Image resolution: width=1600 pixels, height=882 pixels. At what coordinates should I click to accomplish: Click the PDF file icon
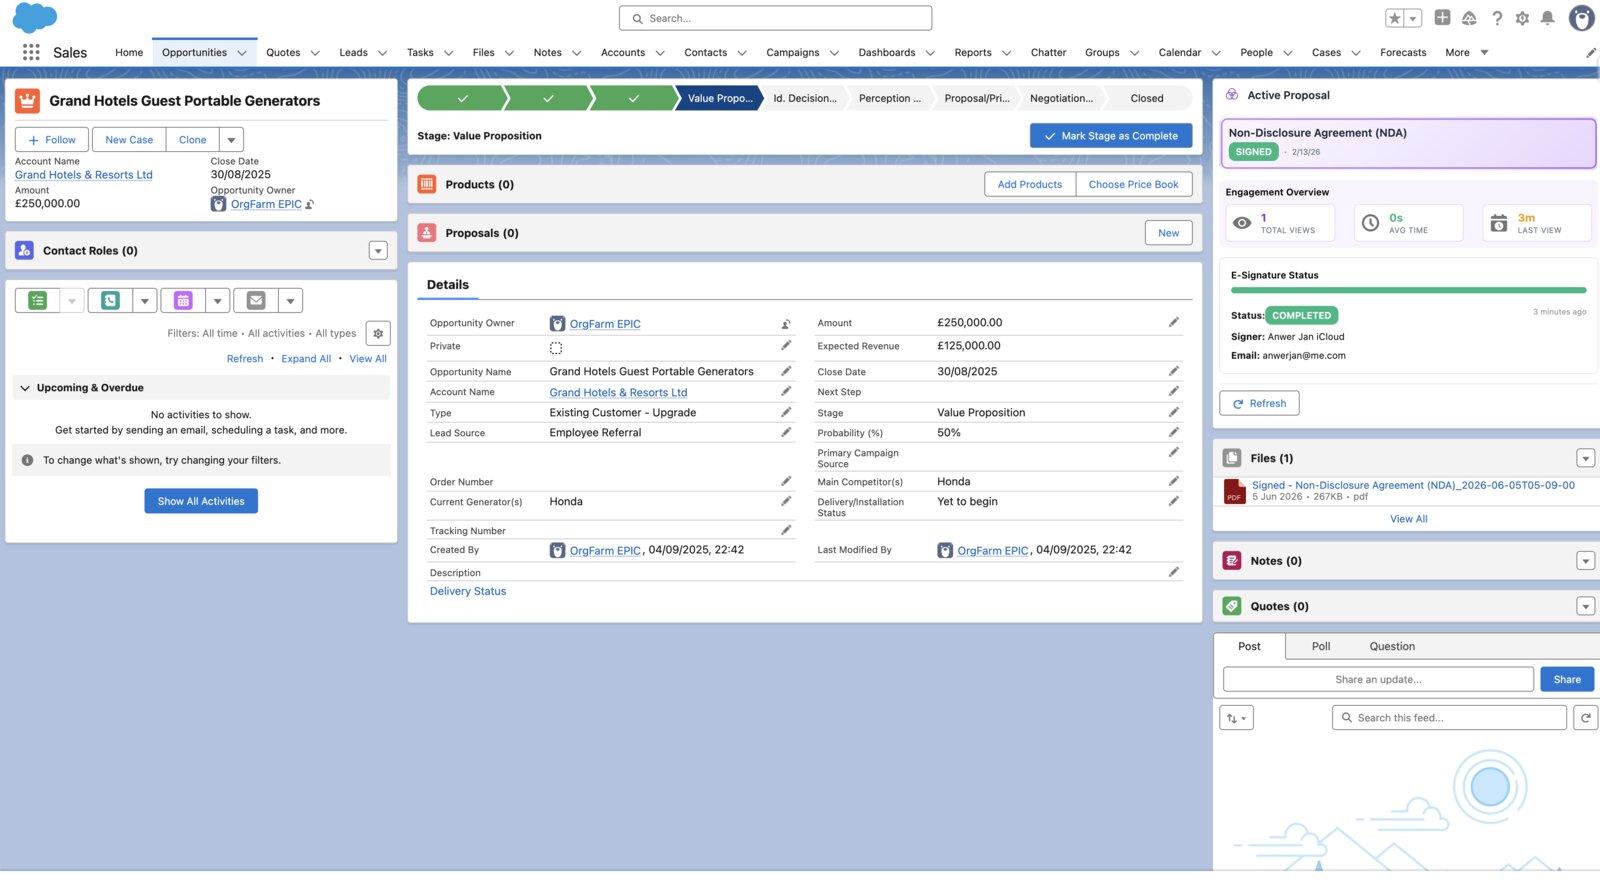(1235, 491)
